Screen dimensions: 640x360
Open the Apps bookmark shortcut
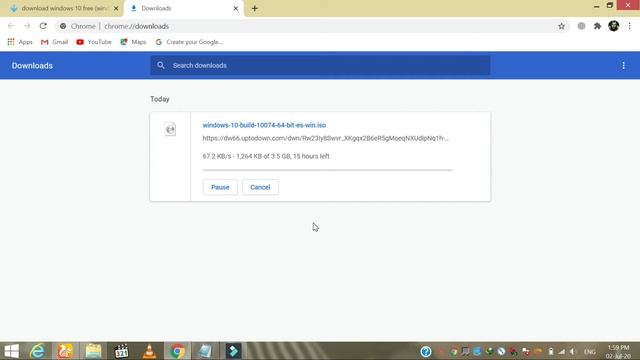coord(20,42)
